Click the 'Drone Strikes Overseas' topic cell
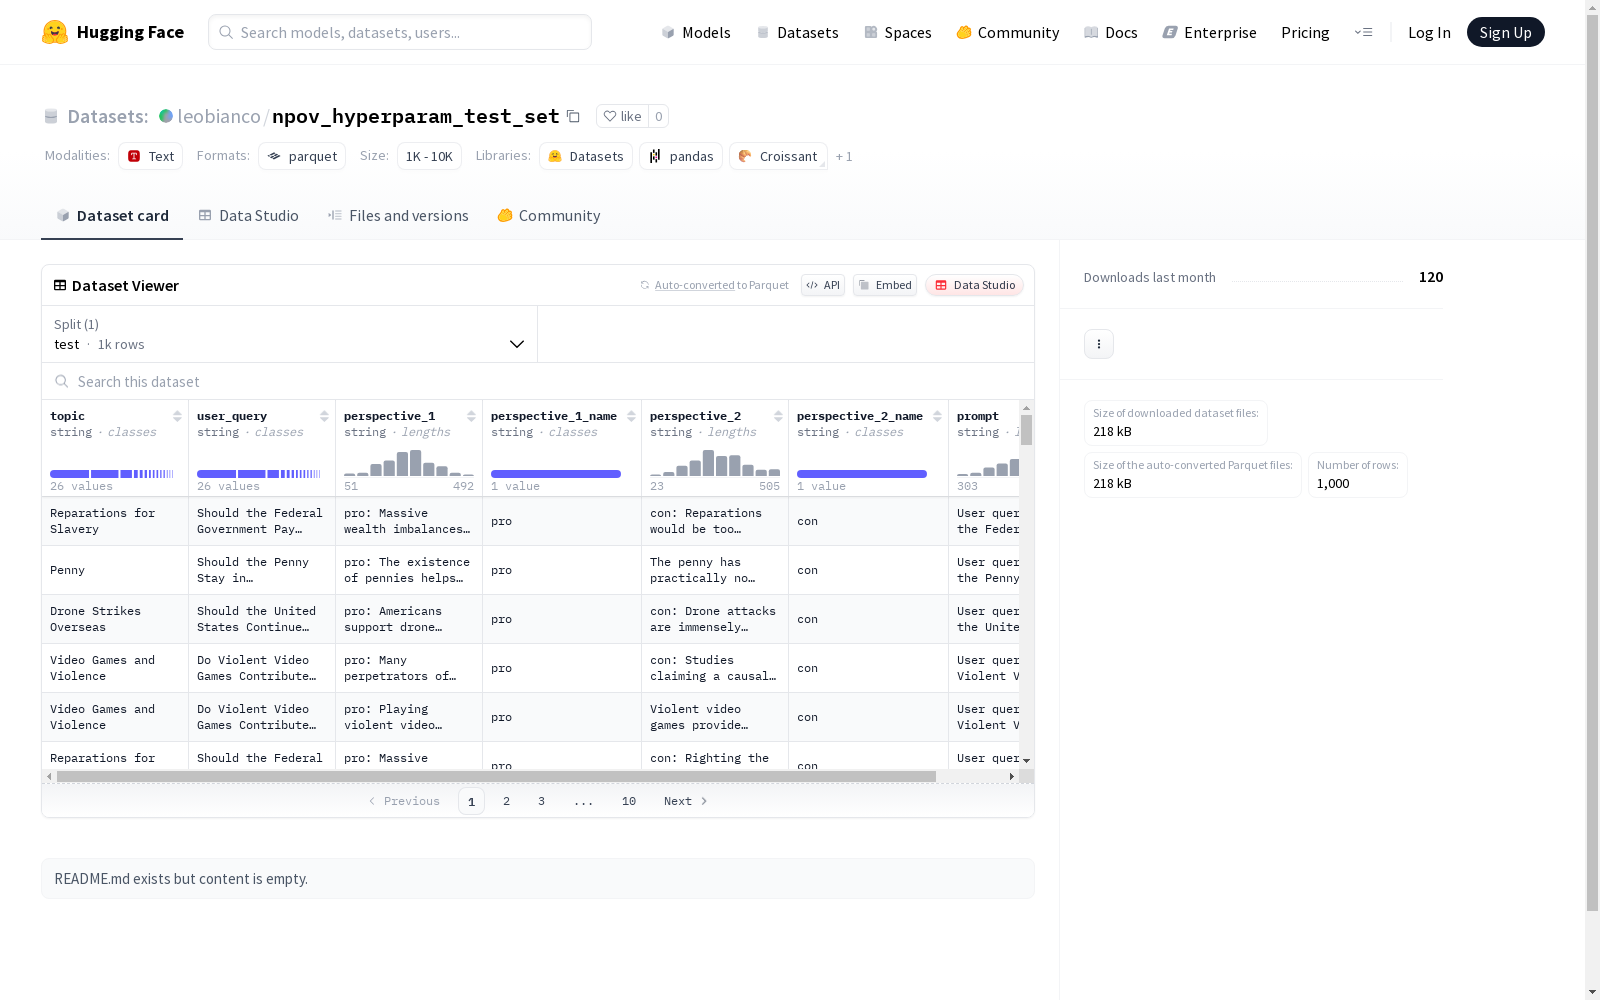Screen dimensions: 1600x1000 click(115, 619)
